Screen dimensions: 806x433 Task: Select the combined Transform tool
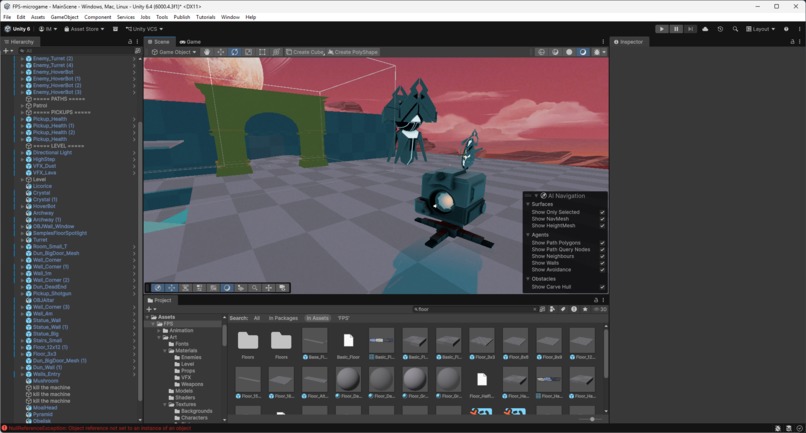point(276,52)
